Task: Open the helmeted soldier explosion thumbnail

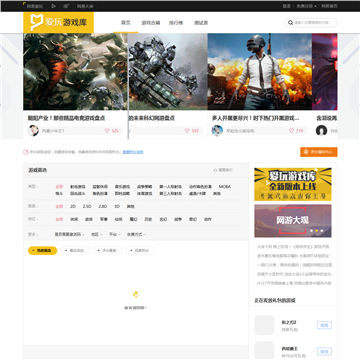Action: pos(260,71)
